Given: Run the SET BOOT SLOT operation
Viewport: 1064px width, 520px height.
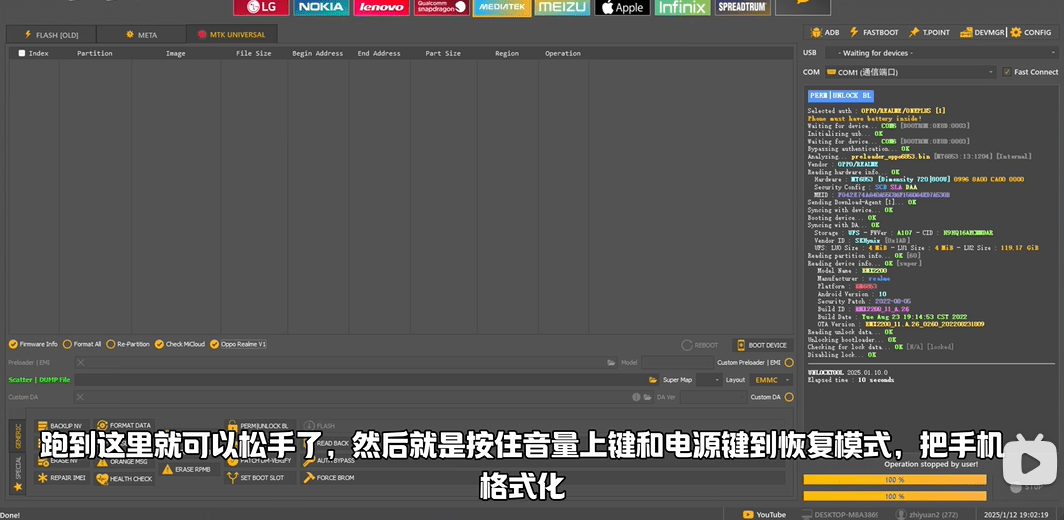Looking at the screenshot, I should coord(261,478).
